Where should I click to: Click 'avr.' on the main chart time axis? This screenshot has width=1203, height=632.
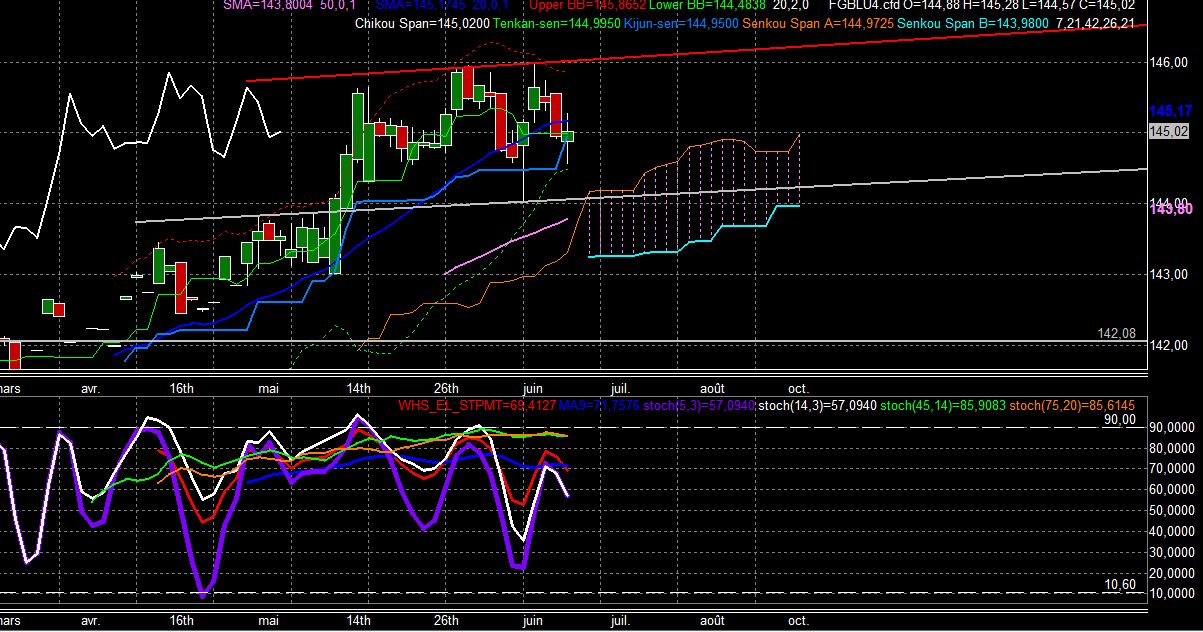click(x=91, y=388)
